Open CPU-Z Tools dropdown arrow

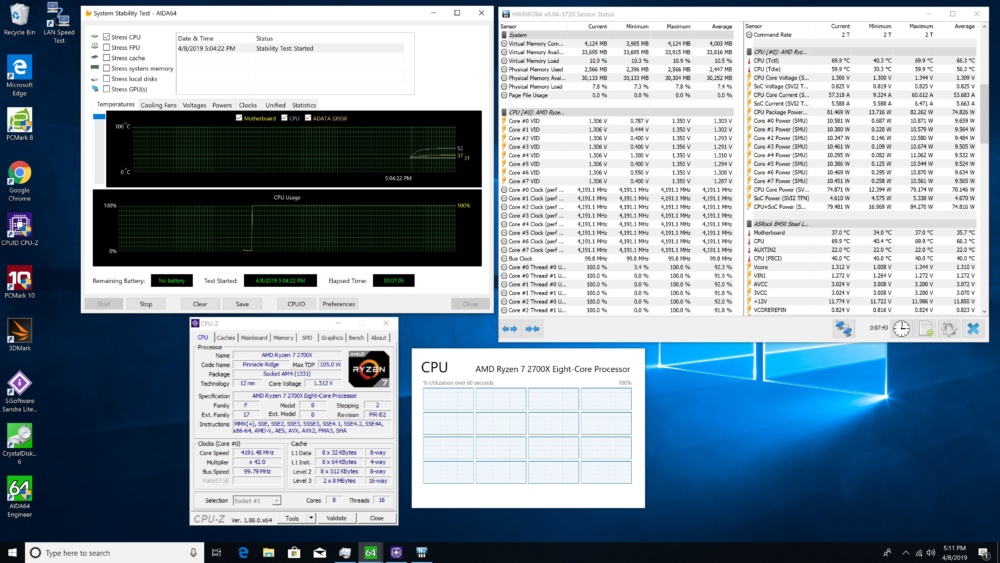tap(311, 518)
